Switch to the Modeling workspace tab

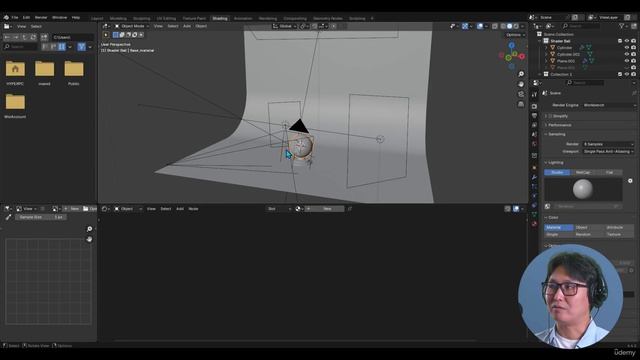[118, 18]
